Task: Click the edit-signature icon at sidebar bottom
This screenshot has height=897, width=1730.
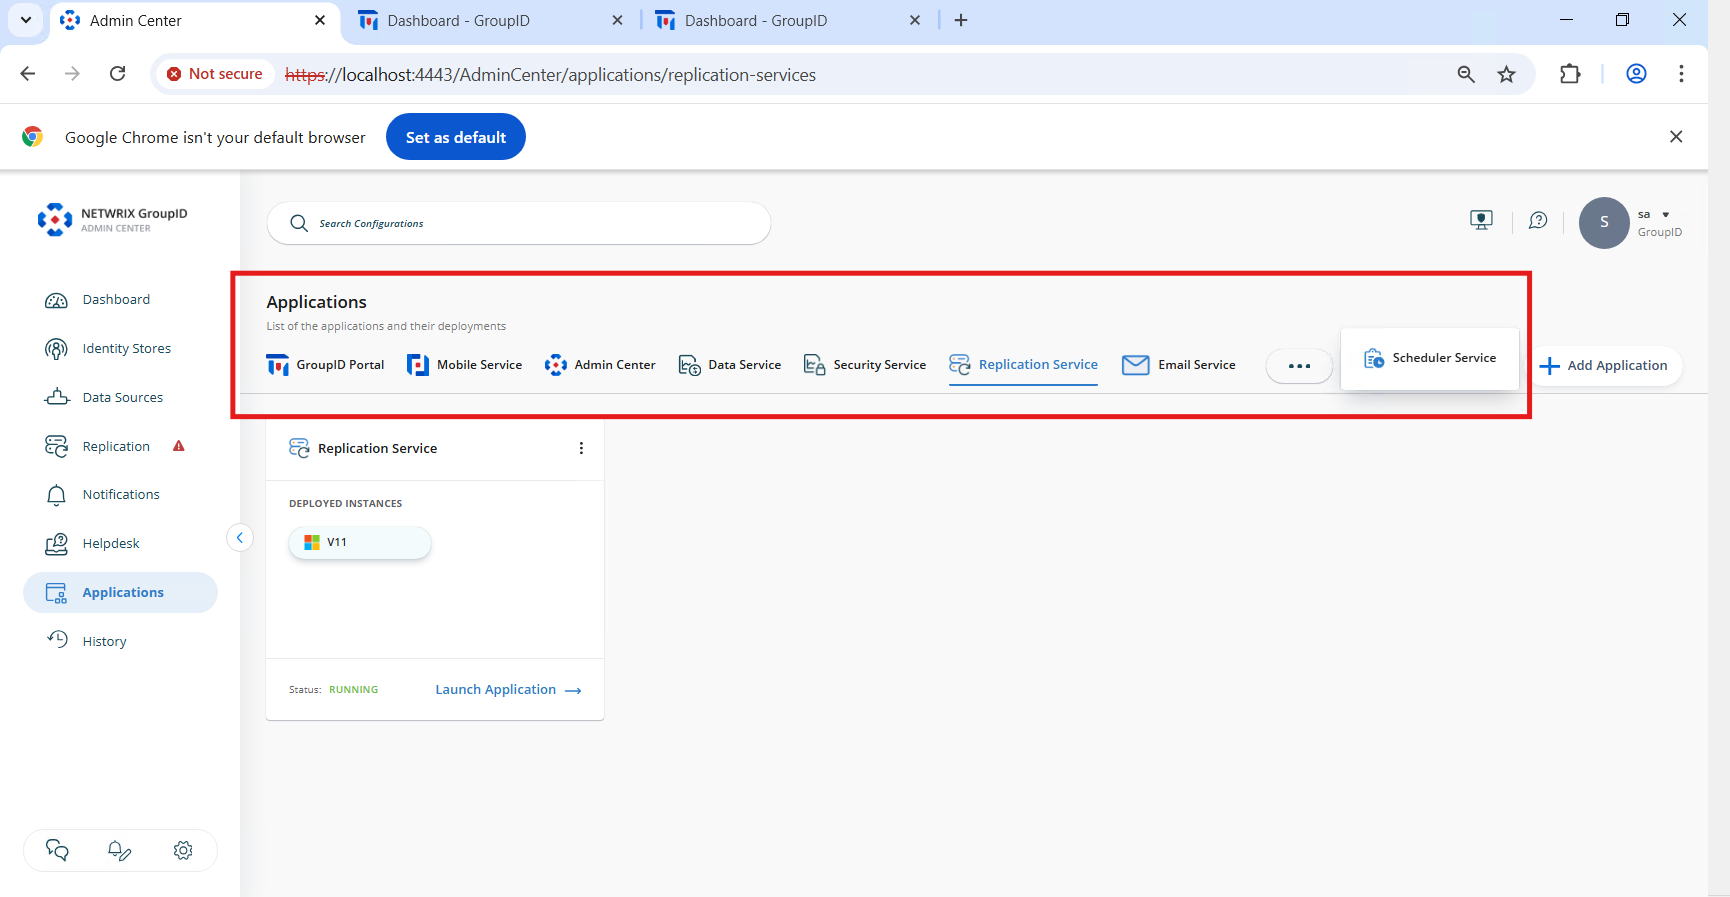Action: coord(120,851)
